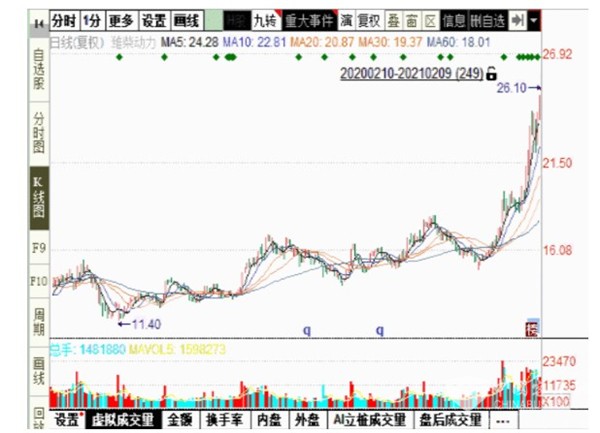The width and height of the screenshot is (600, 433).
Task: Expand the 更多 more periods menu
Action: click(x=121, y=20)
